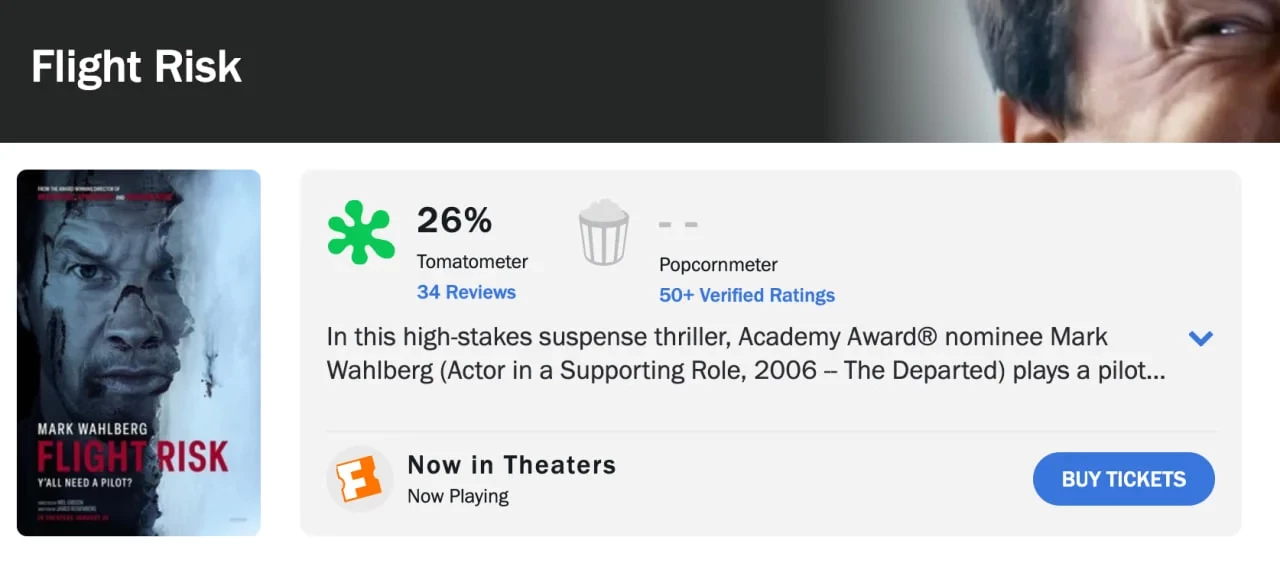Click the Now in Theaters heading
1280x579 pixels.
pyautogui.click(x=511, y=465)
